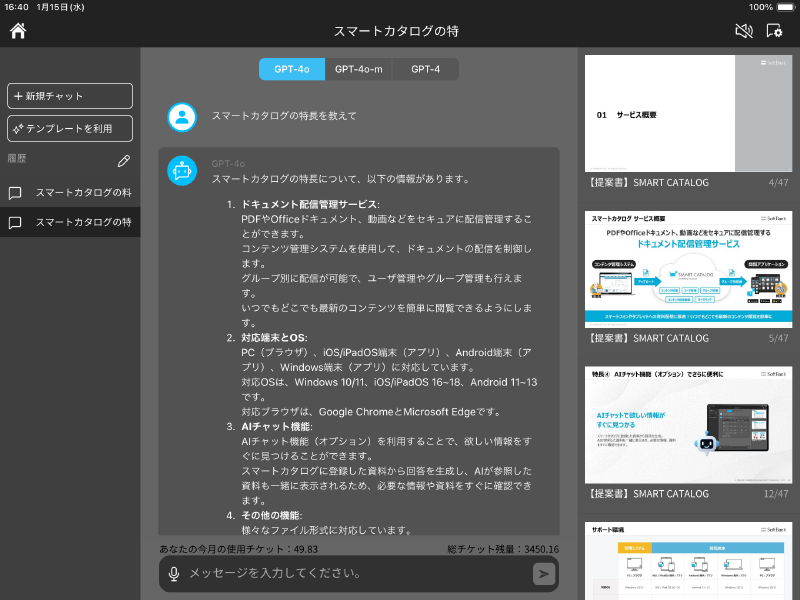Open the display settings gear icon

pyautogui.click(x=774, y=31)
